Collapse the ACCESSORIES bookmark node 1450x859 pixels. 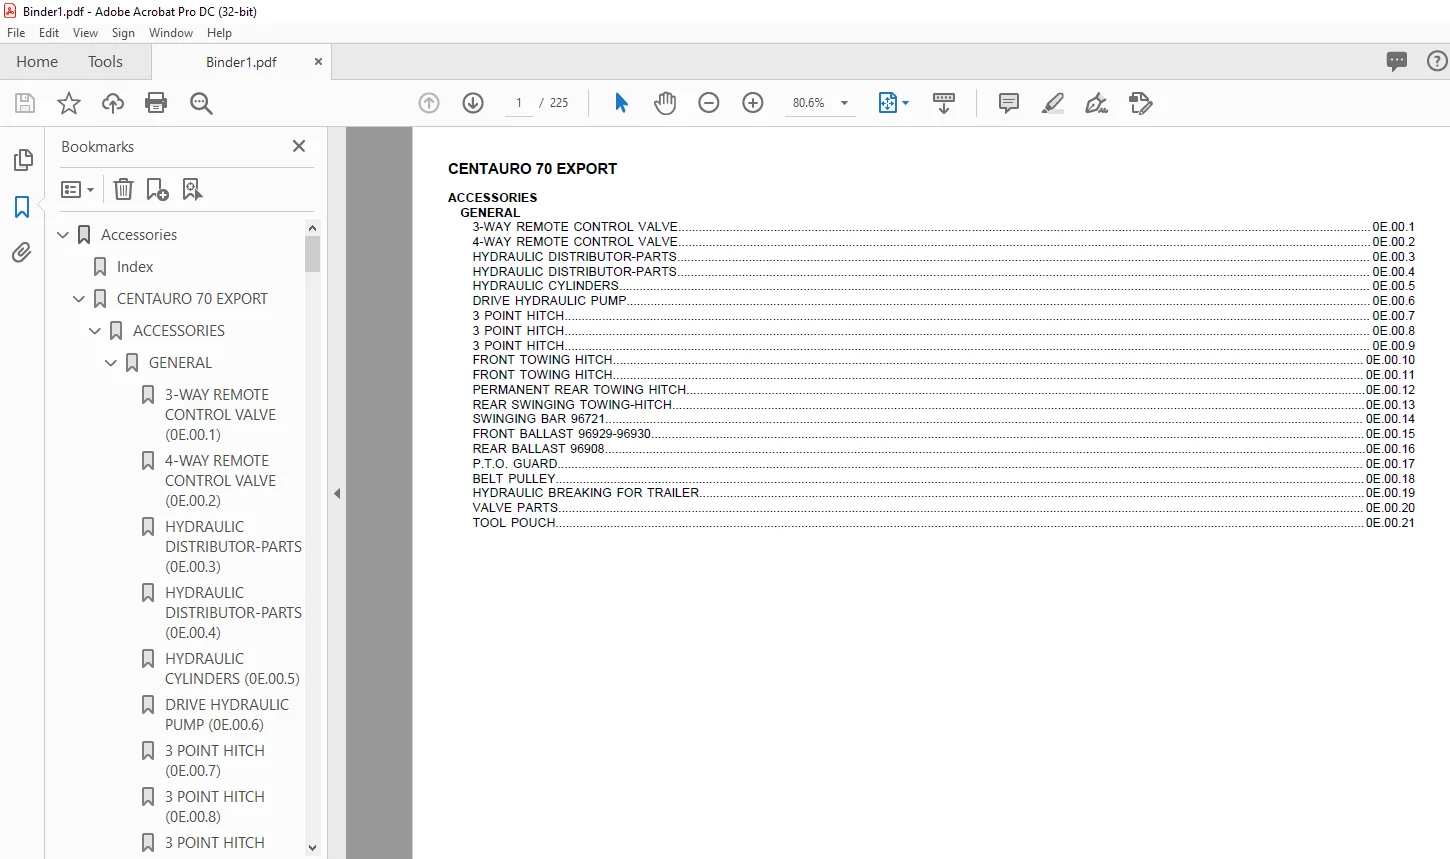(x=95, y=331)
